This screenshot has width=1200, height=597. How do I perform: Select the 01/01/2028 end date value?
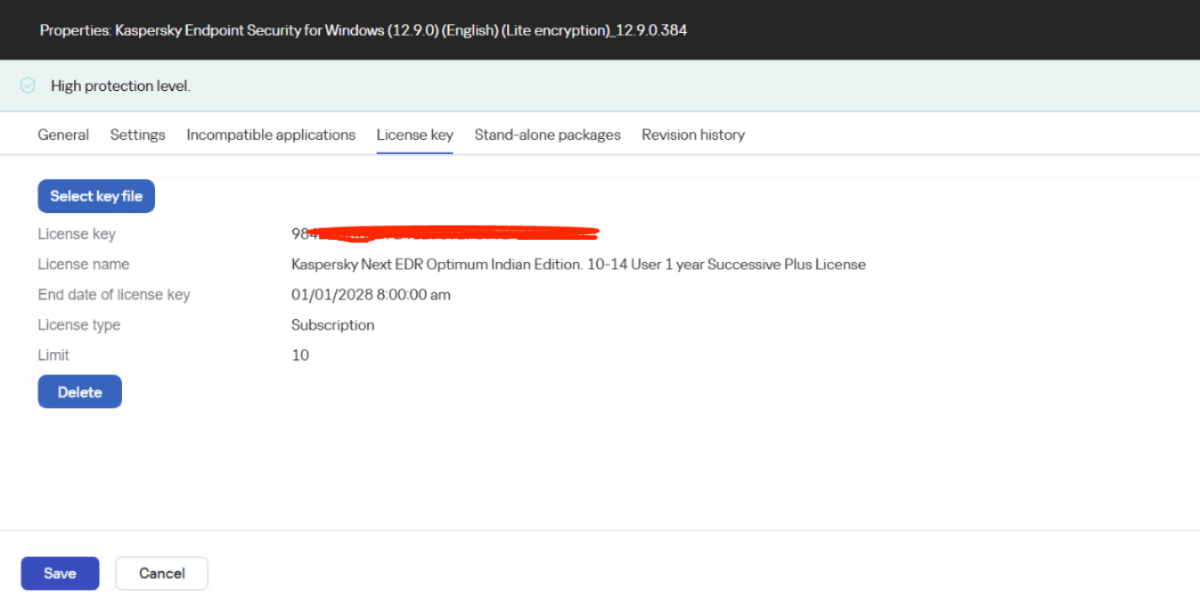coord(371,294)
